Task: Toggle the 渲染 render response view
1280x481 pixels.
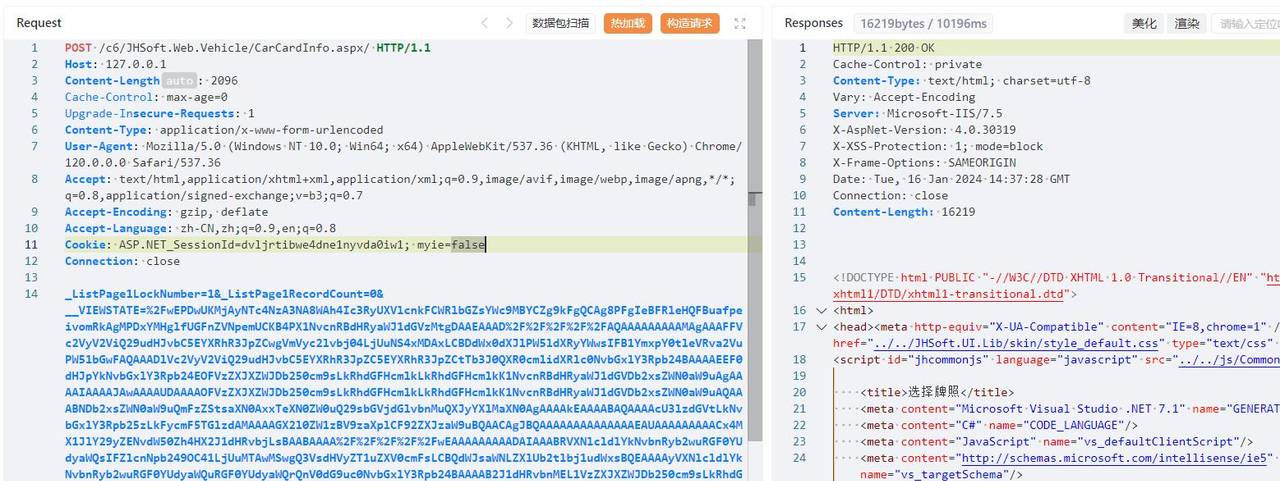Action: (1187, 23)
